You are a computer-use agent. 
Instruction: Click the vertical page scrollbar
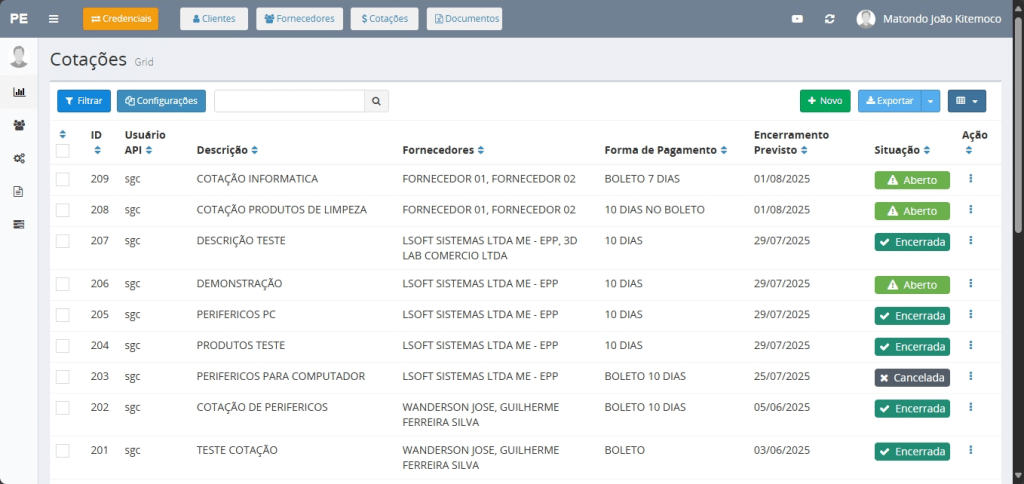(1019, 124)
